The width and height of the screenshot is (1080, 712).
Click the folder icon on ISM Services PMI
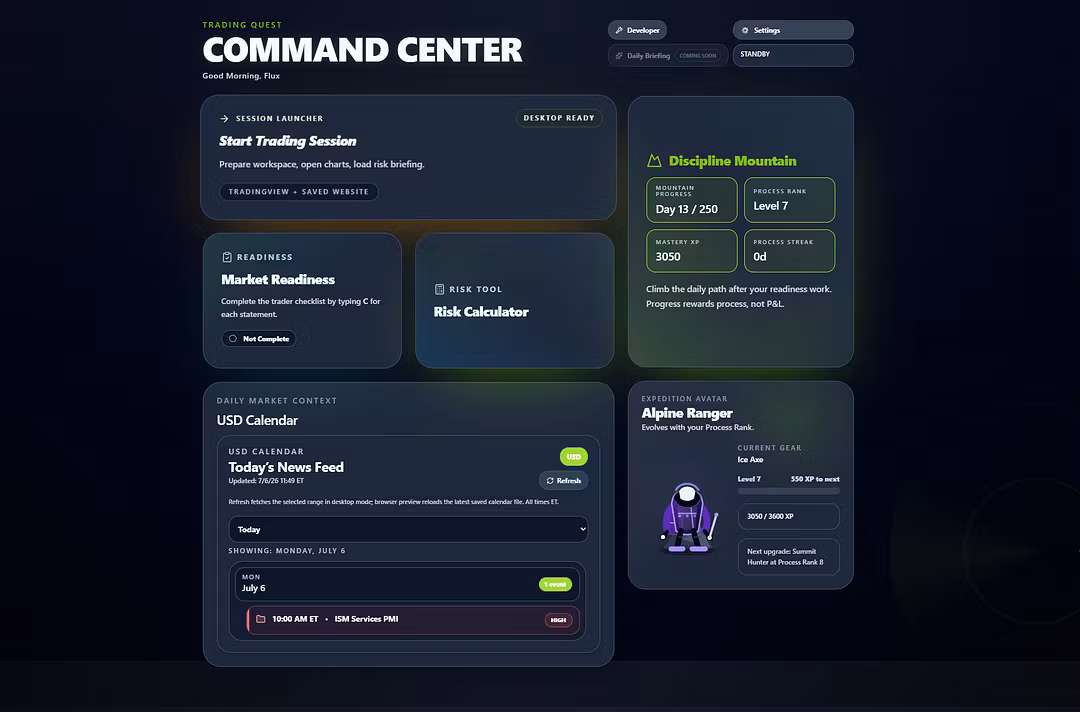260,619
